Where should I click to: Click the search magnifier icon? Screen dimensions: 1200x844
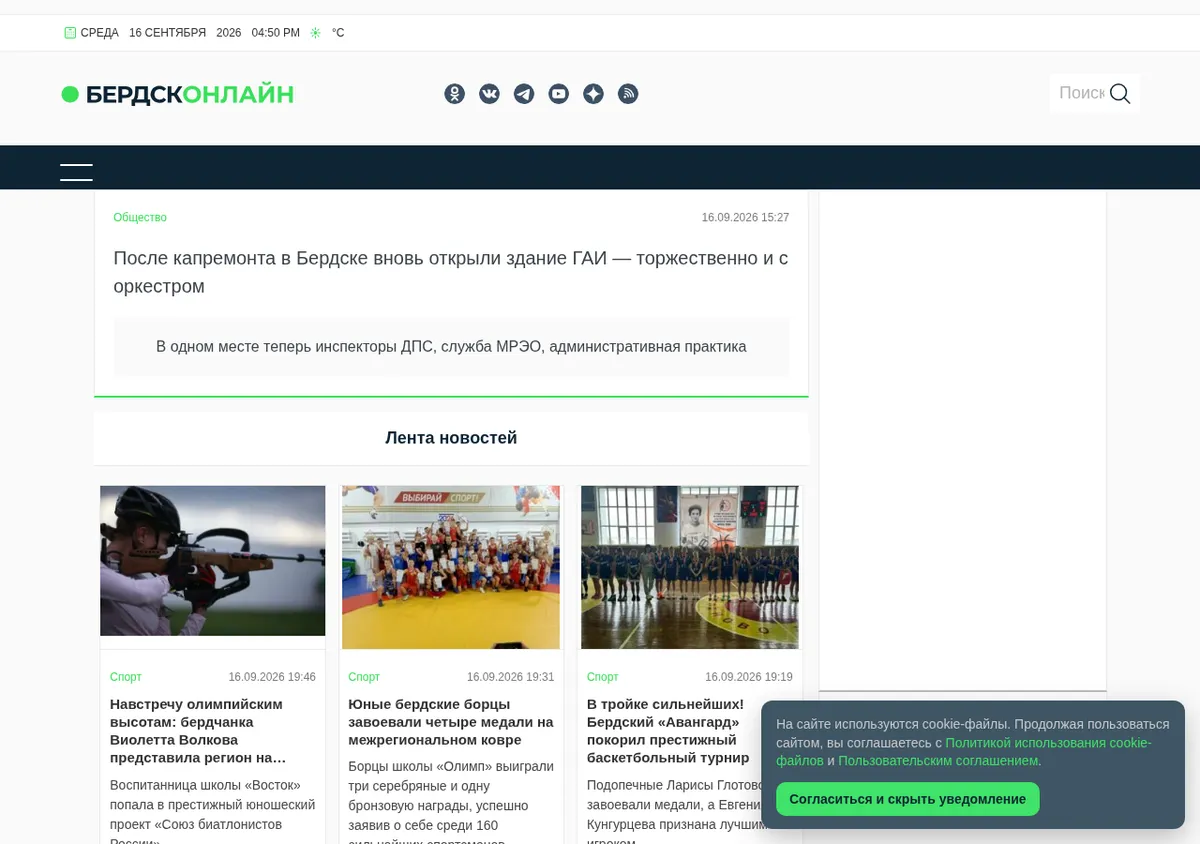click(1120, 93)
